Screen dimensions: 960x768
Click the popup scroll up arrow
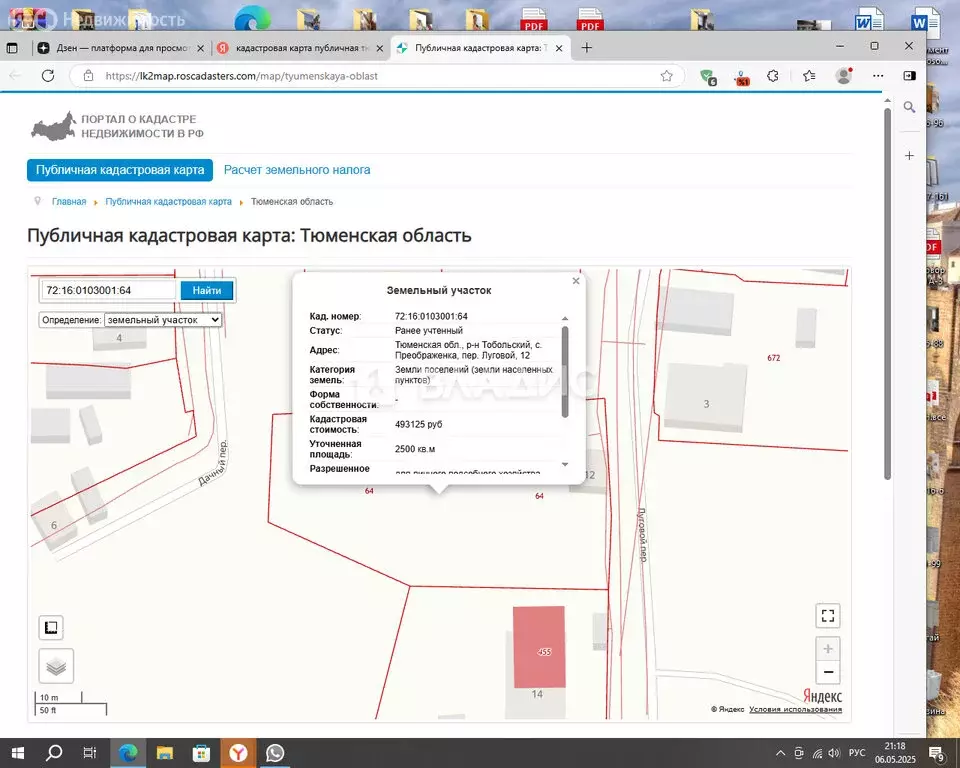[565, 318]
